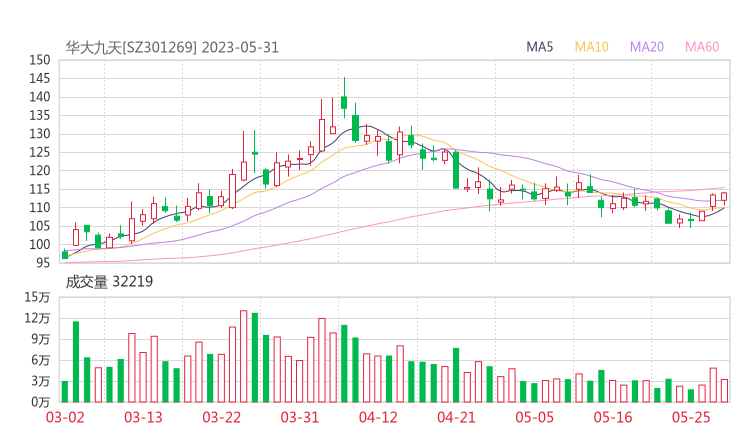Select the MA5 legend label
This screenshot has width=740, height=440.
point(539,47)
